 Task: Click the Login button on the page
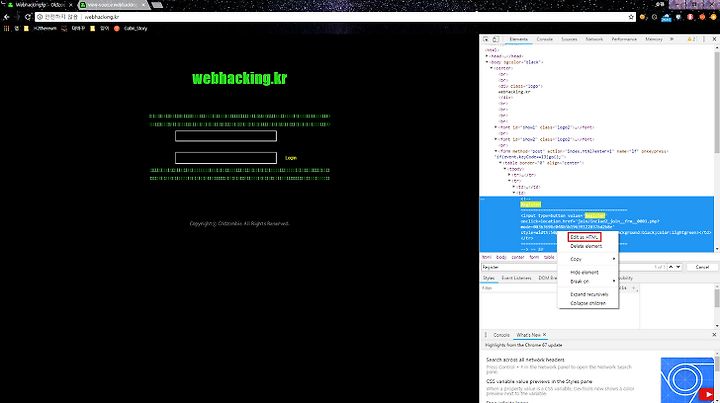(x=291, y=158)
